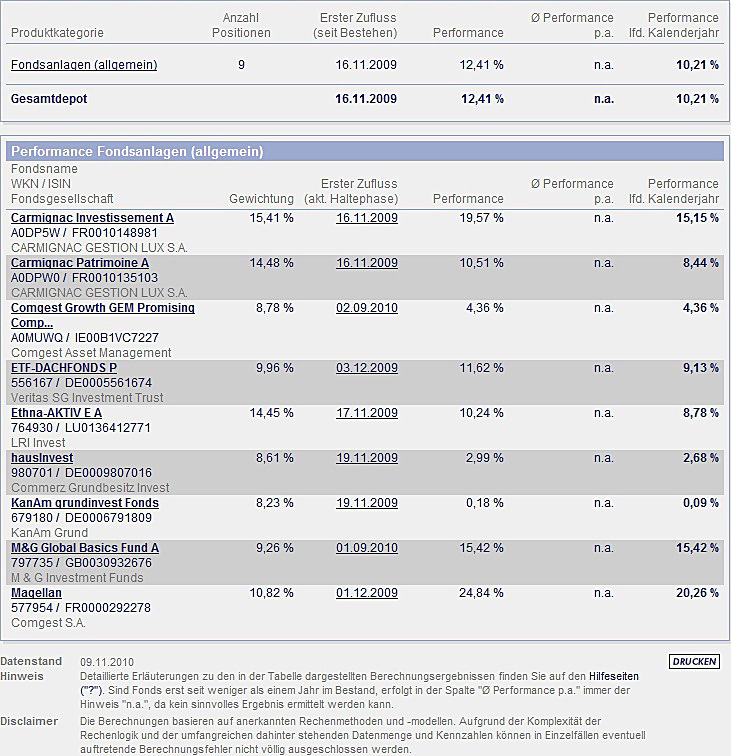Select the M&G Global Basics Fund A link
731x756 pixels.
point(85,548)
